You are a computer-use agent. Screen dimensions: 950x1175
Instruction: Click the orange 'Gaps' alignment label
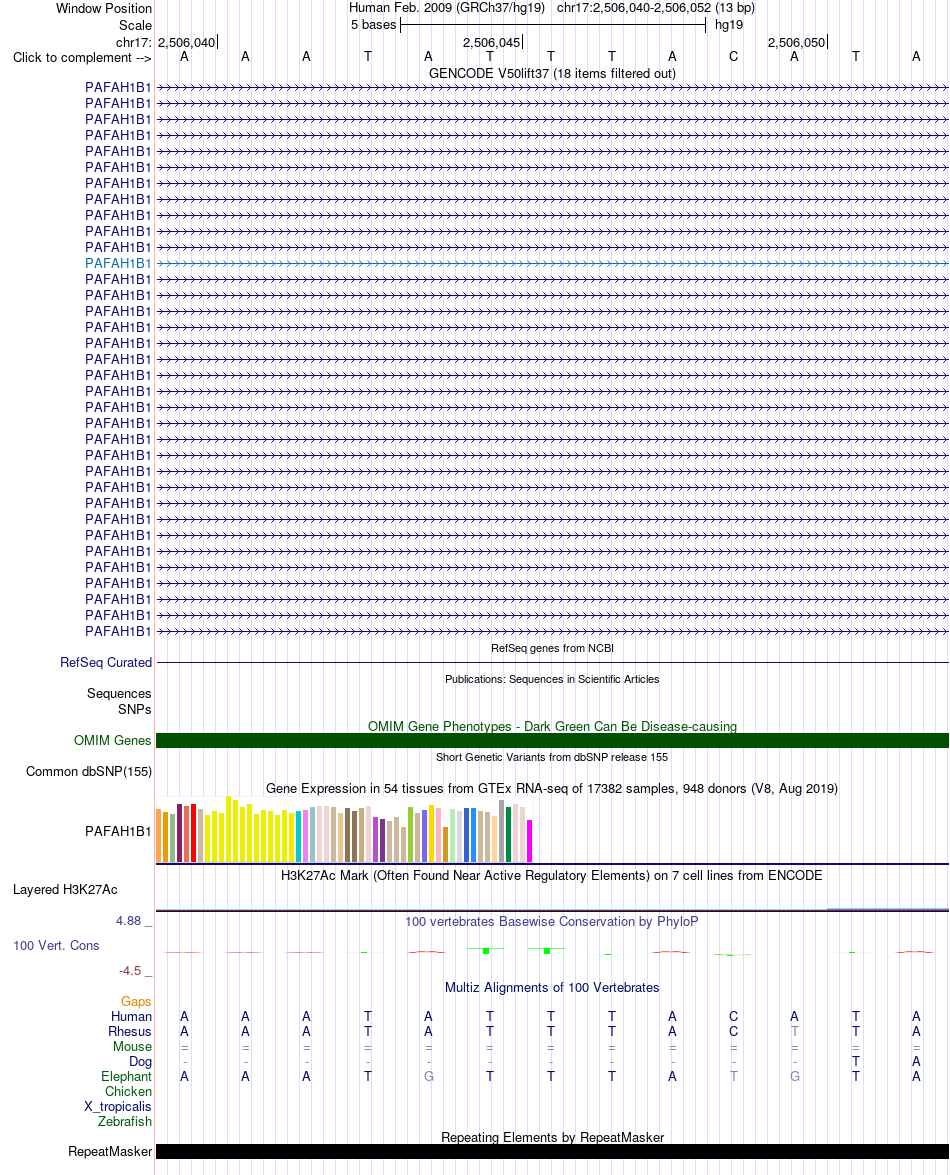tap(136, 1002)
